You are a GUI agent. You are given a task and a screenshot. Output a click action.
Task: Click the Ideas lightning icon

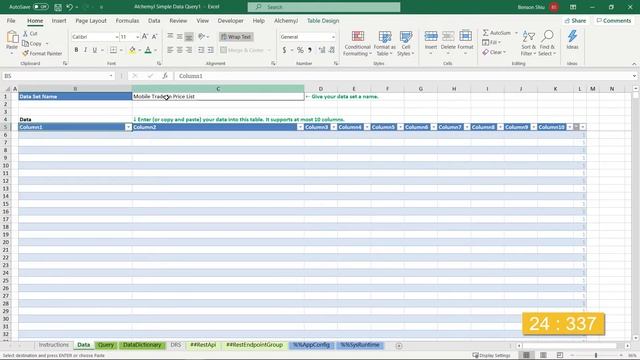[572, 37]
